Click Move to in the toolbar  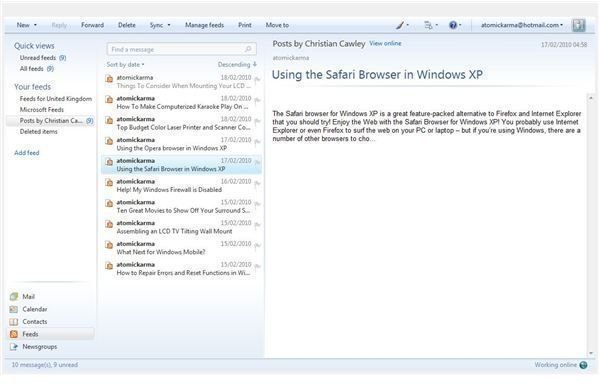point(277,25)
